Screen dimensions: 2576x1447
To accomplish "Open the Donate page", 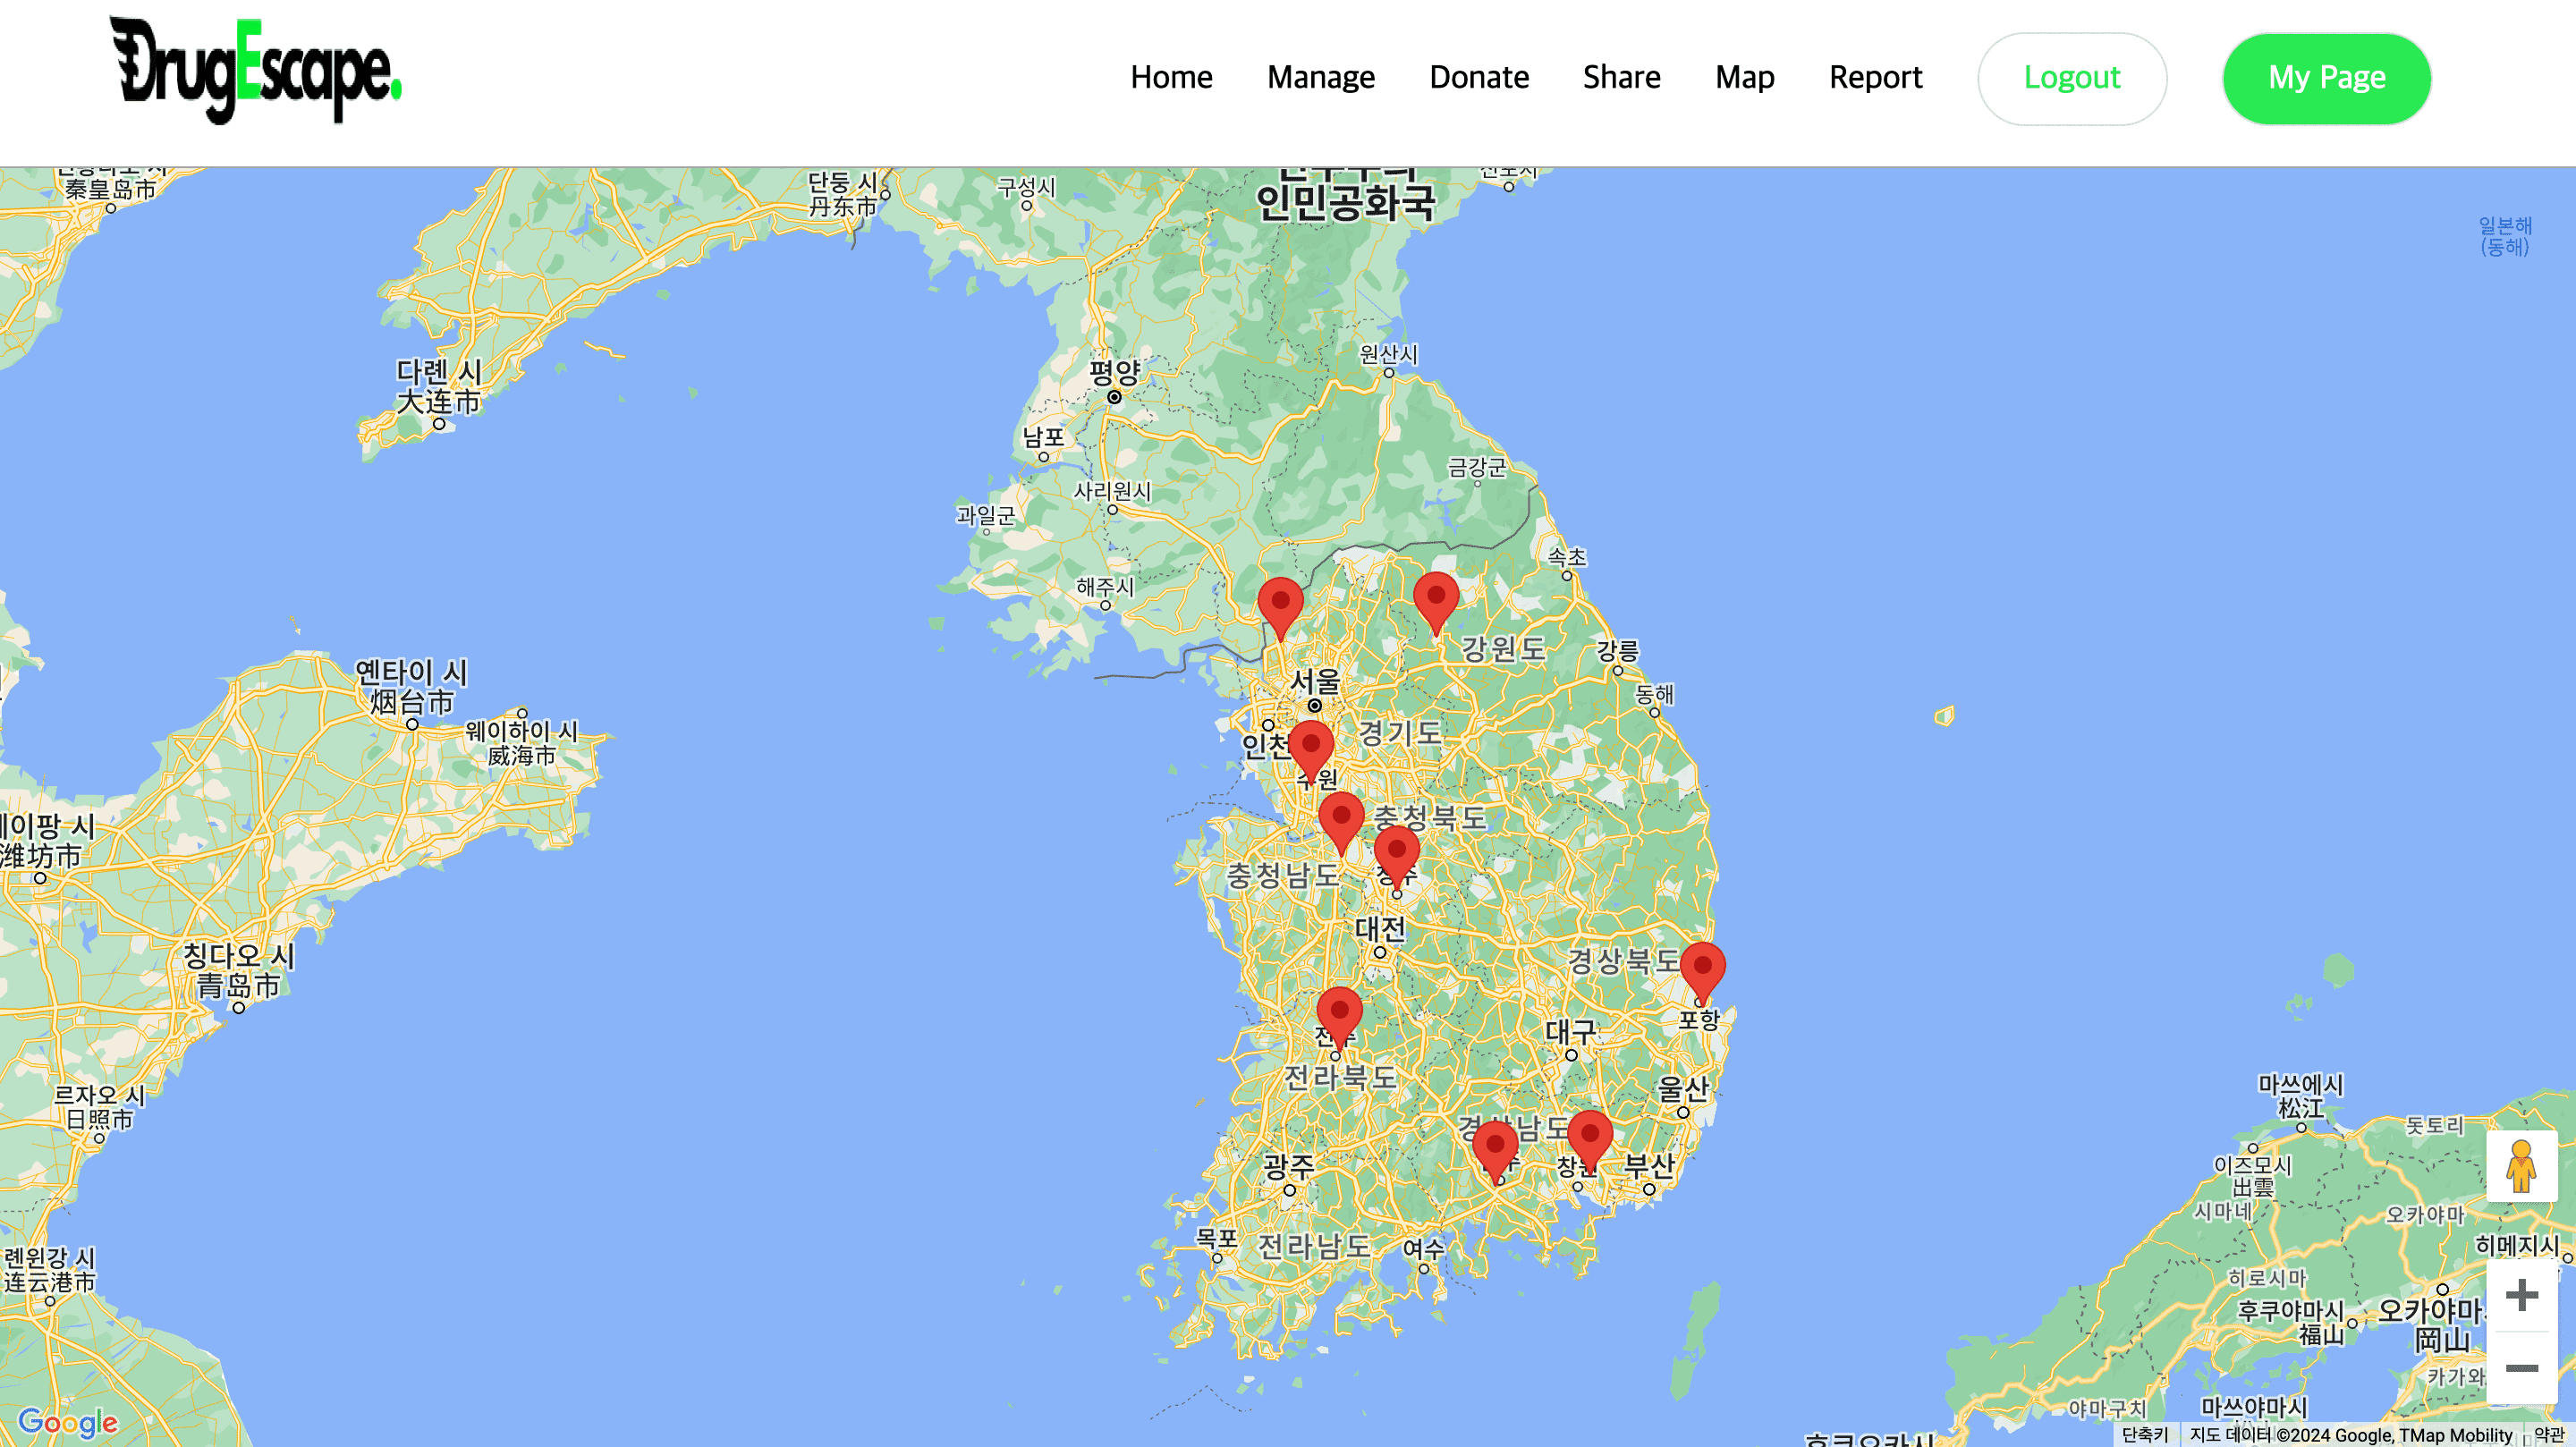I will (1479, 77).
